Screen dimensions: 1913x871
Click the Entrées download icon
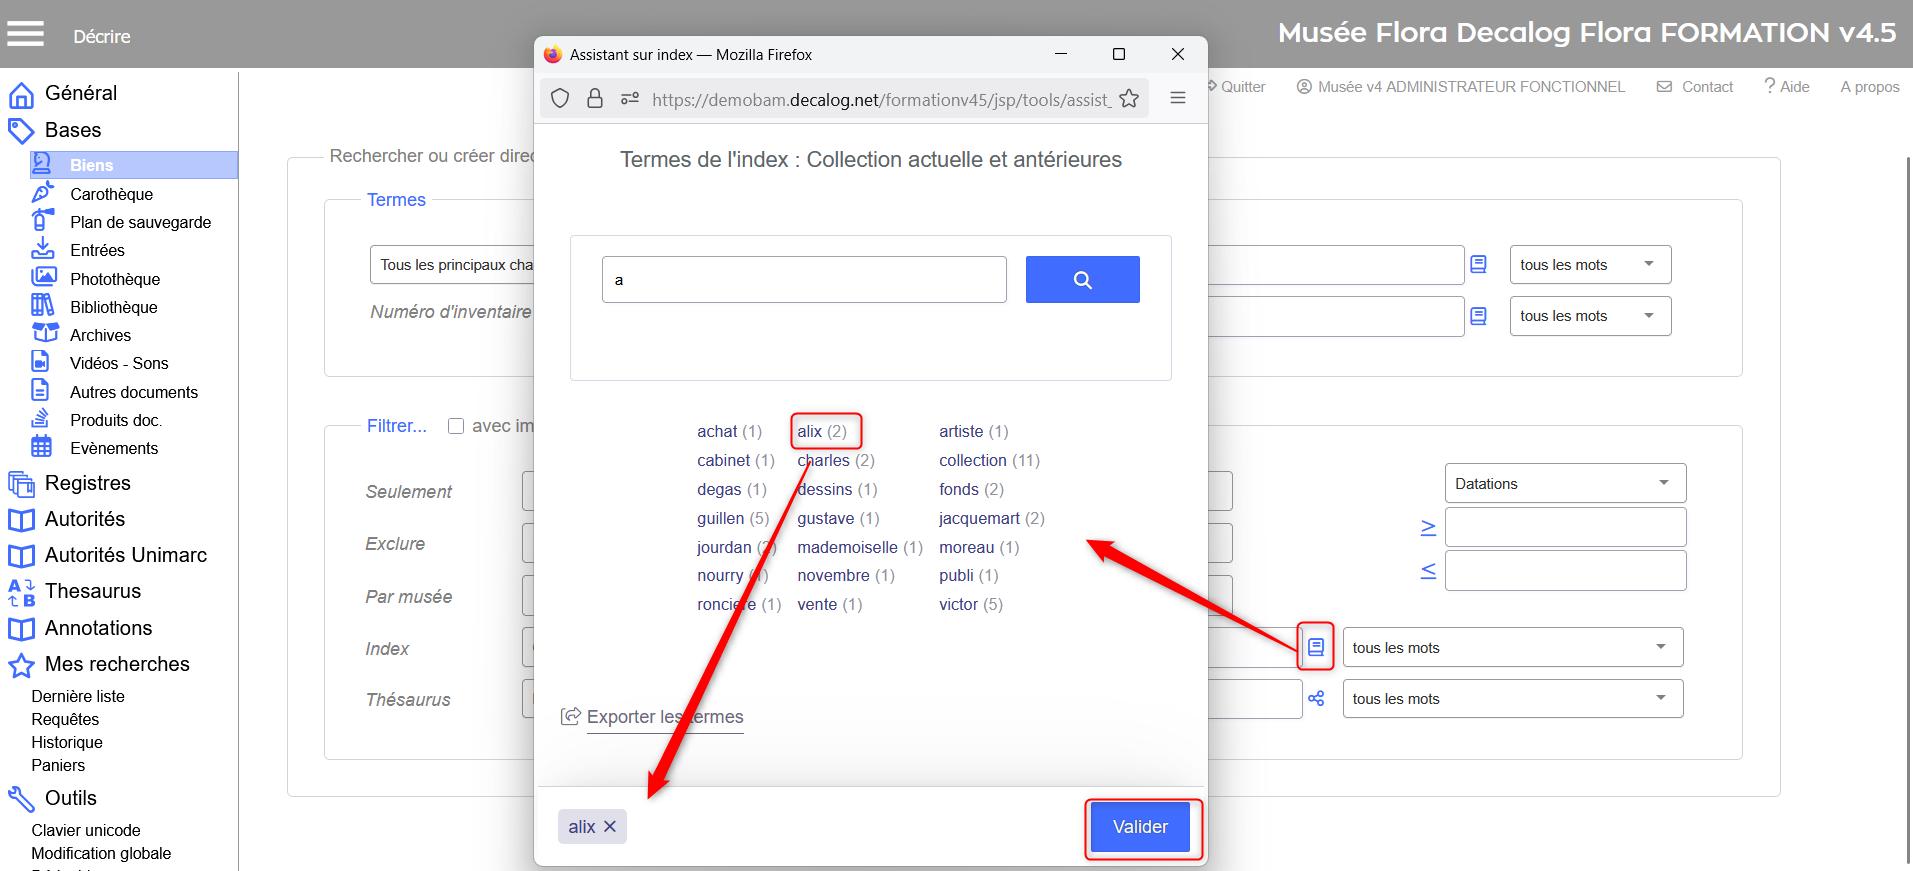click(x=42, y=249)
